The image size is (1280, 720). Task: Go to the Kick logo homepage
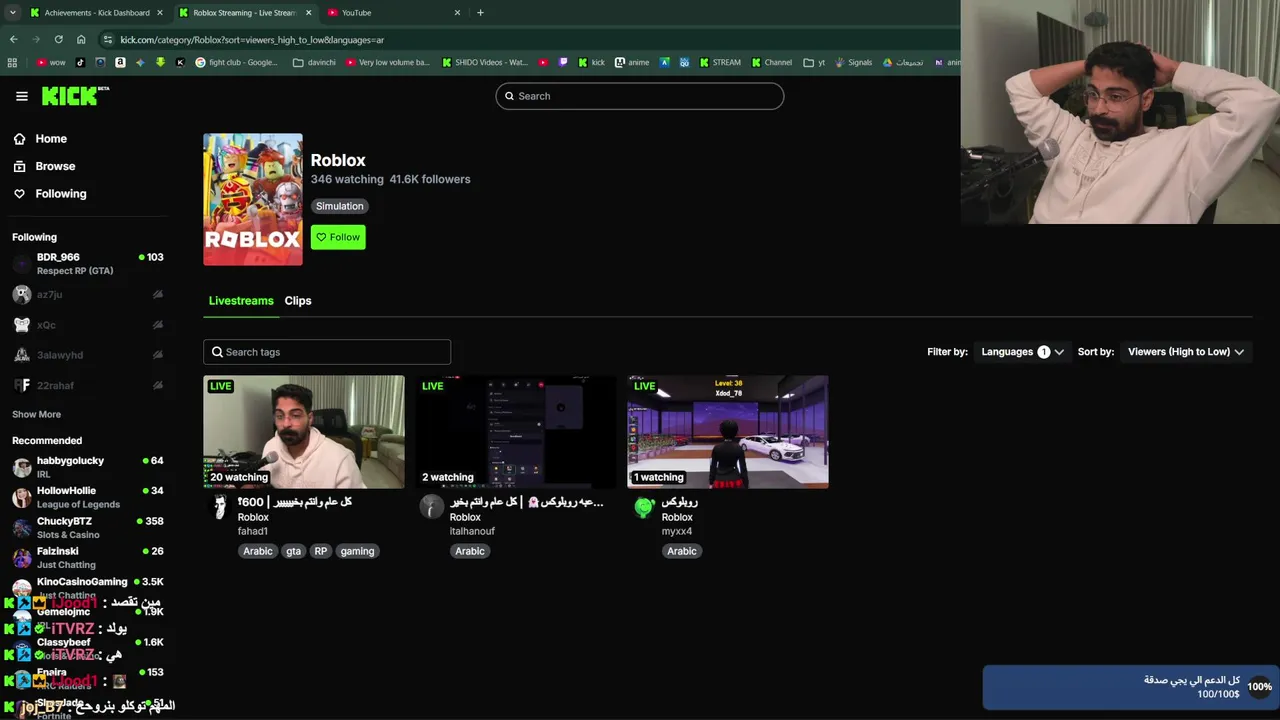tap(75, 96)
